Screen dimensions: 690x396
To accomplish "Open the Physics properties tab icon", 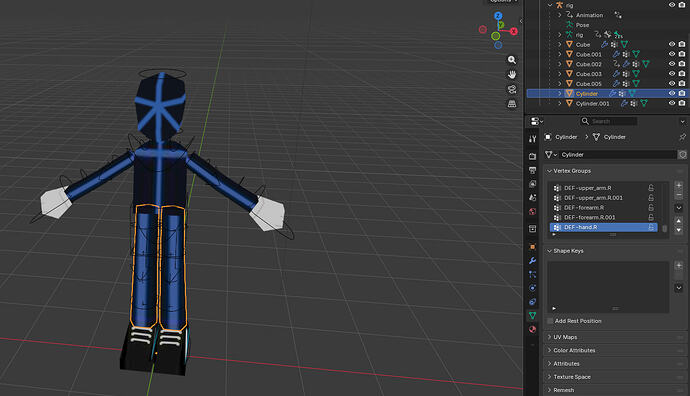I will pos(532,288).
